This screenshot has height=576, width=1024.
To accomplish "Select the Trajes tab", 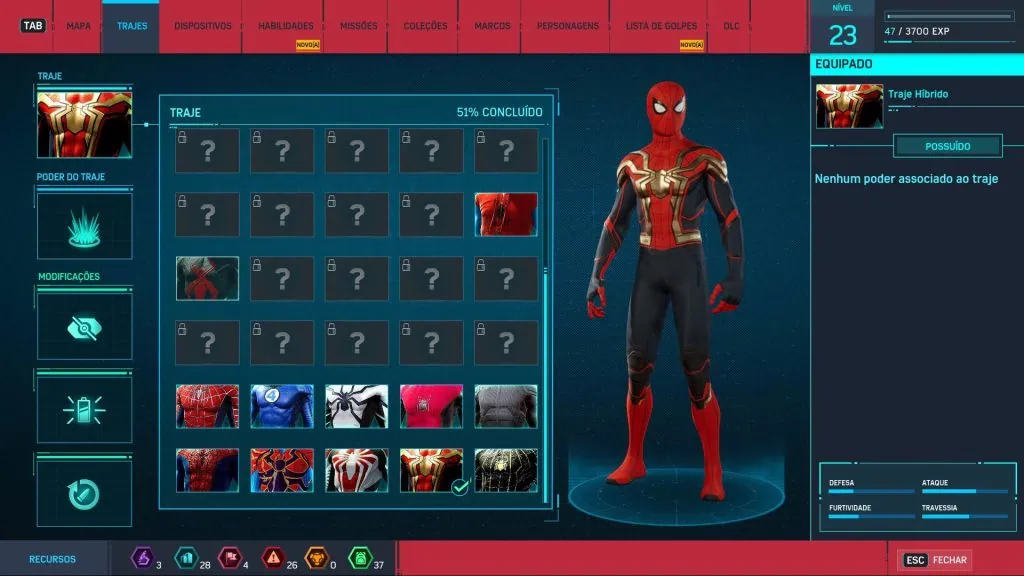I will coord(132,26).
